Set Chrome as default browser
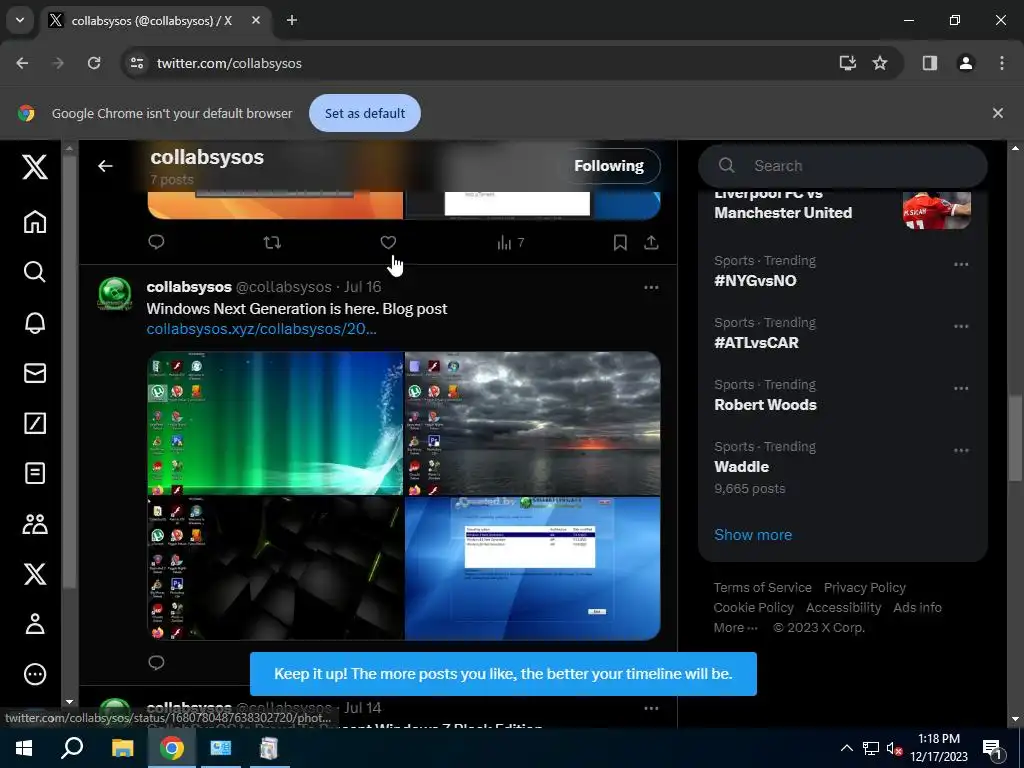 point(364,113)
